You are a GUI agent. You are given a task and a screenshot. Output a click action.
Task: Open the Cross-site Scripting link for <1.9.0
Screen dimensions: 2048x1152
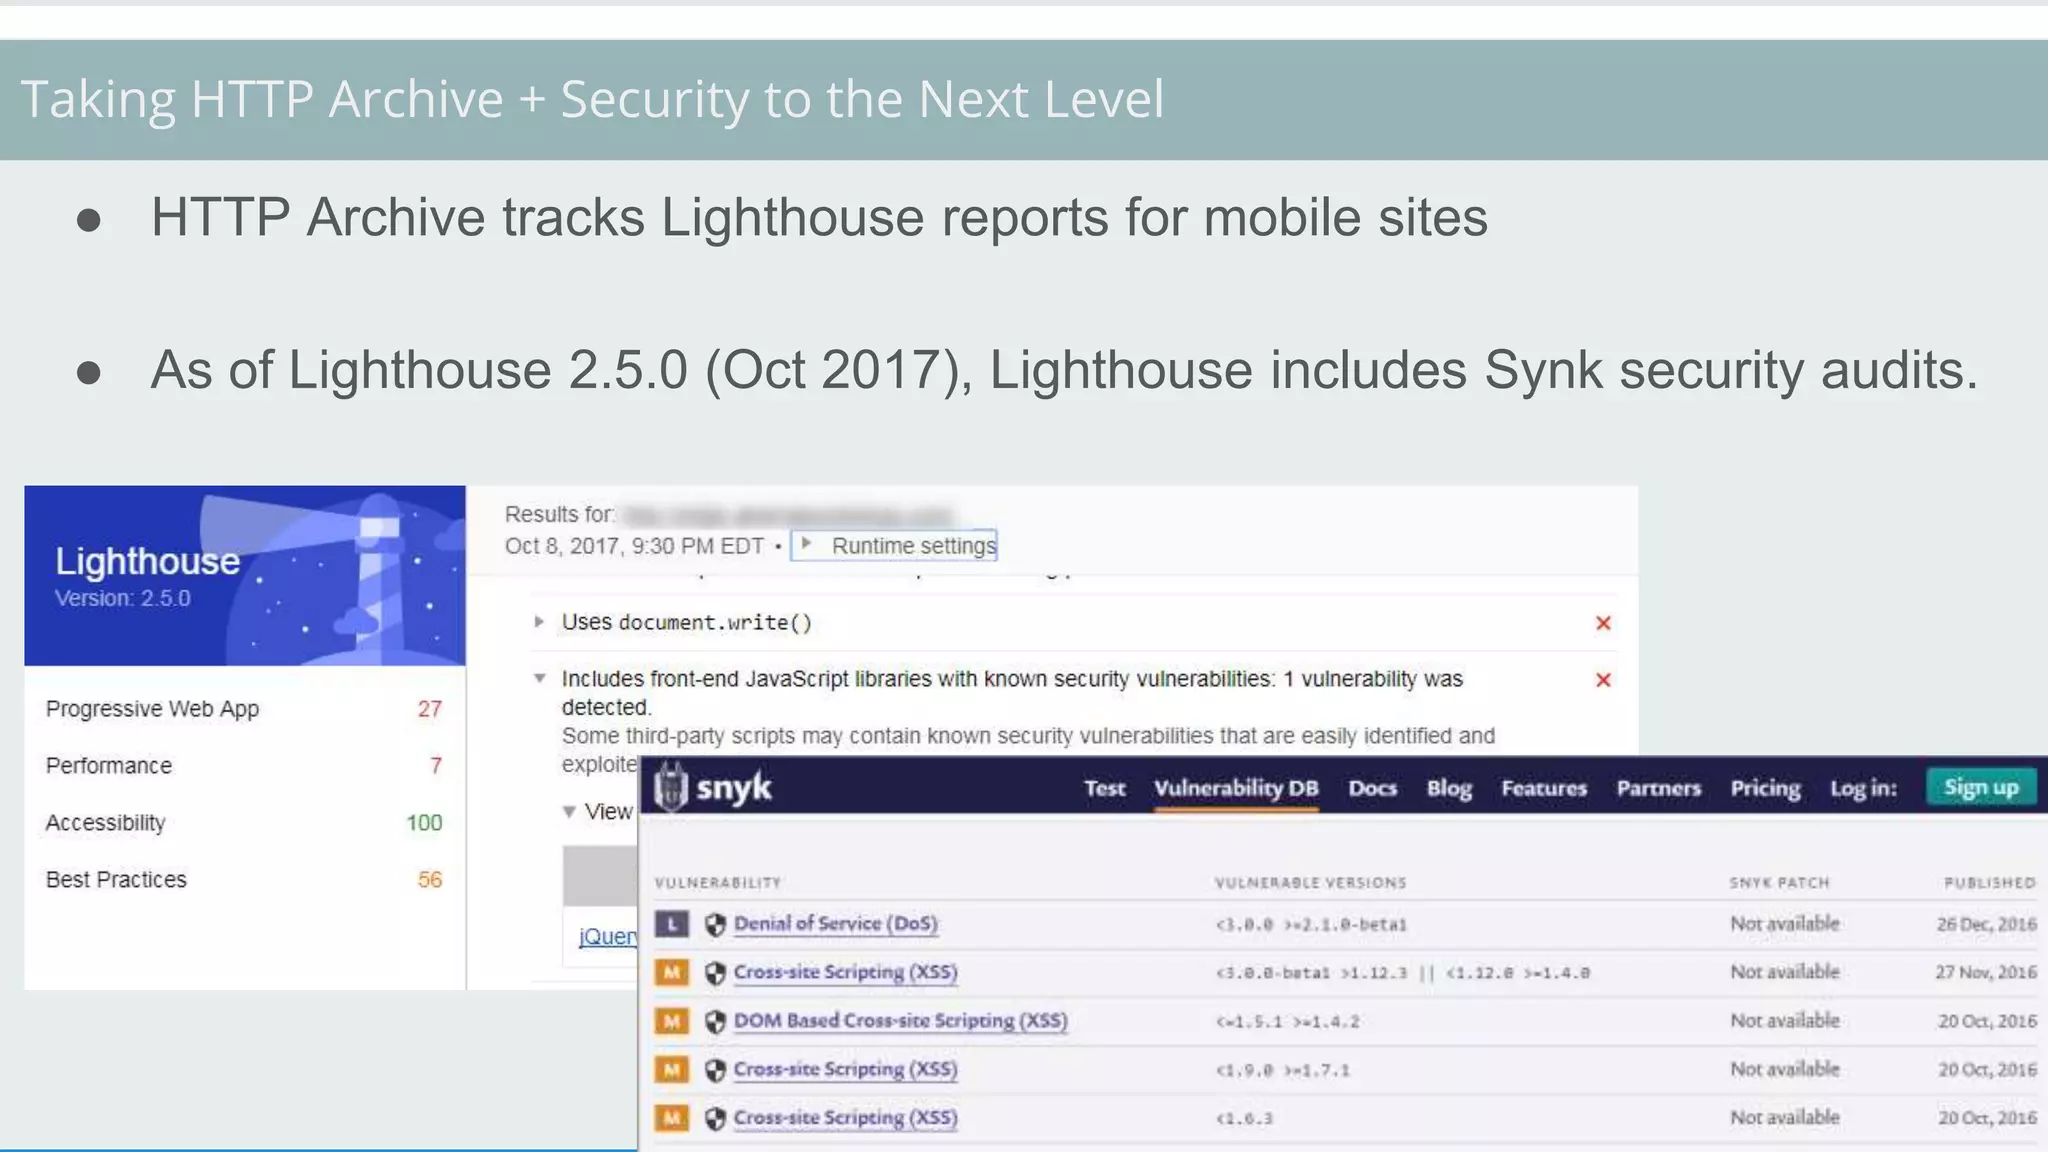(846, 1070)
